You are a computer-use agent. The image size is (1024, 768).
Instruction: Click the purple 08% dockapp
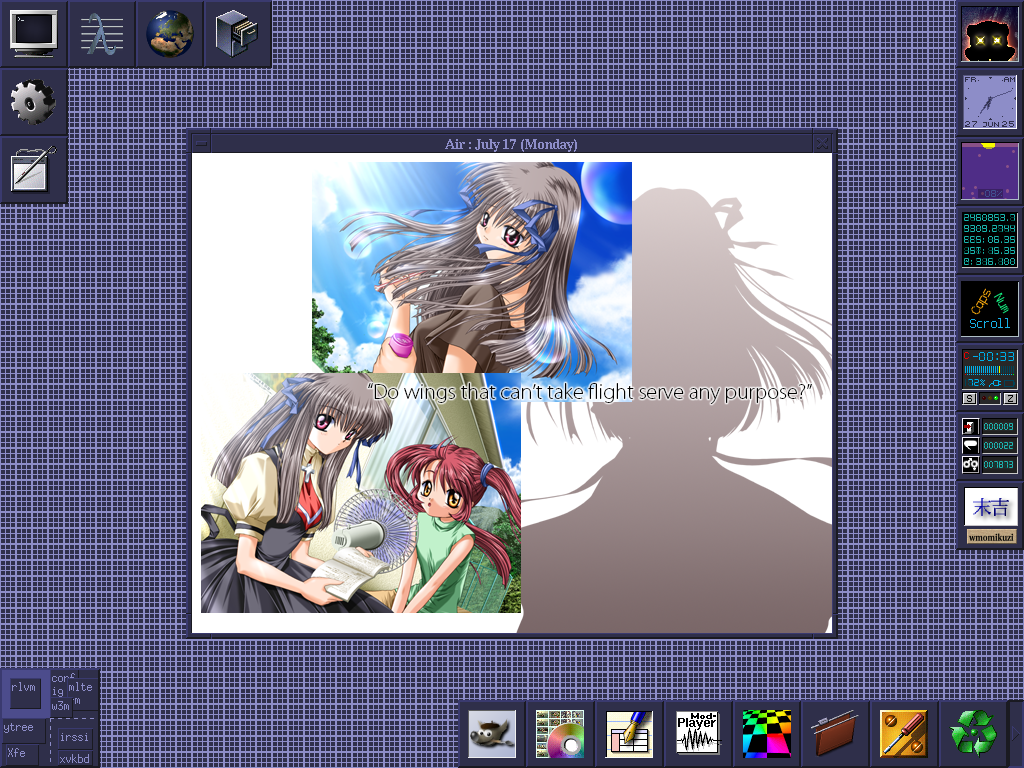coord(989,170)
